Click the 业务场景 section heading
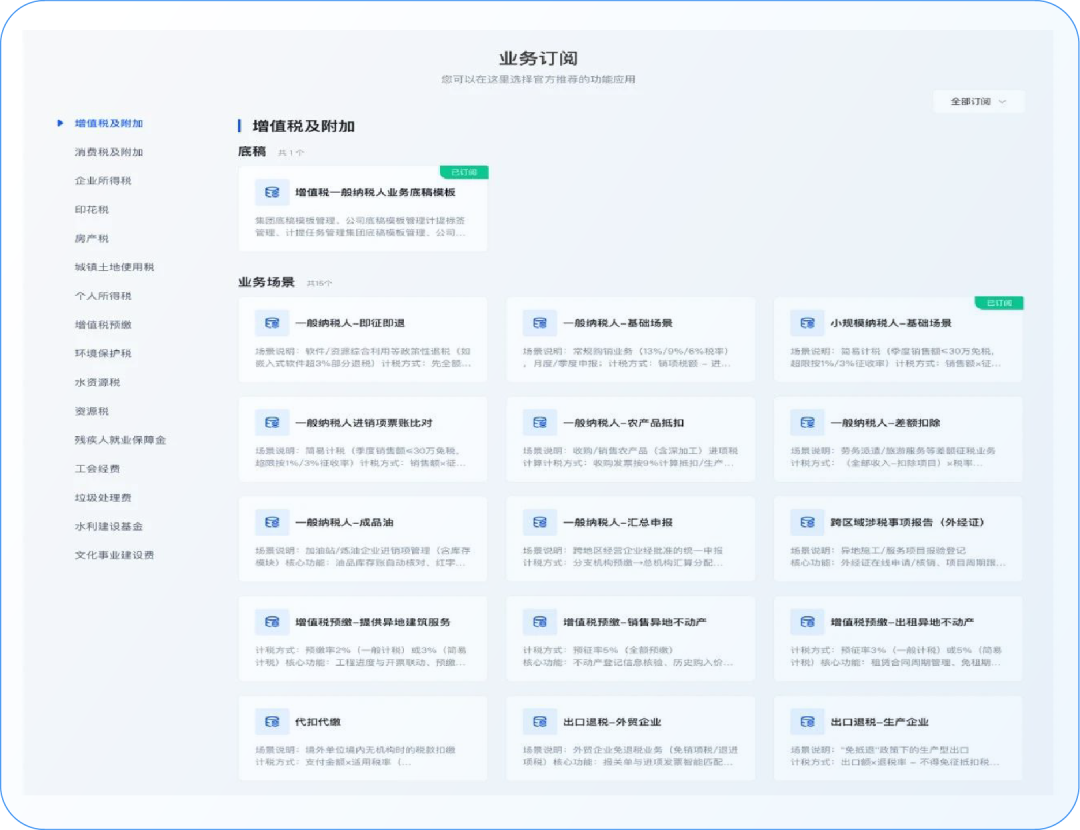Screen dimensions: 1080x830 [267, 282]
